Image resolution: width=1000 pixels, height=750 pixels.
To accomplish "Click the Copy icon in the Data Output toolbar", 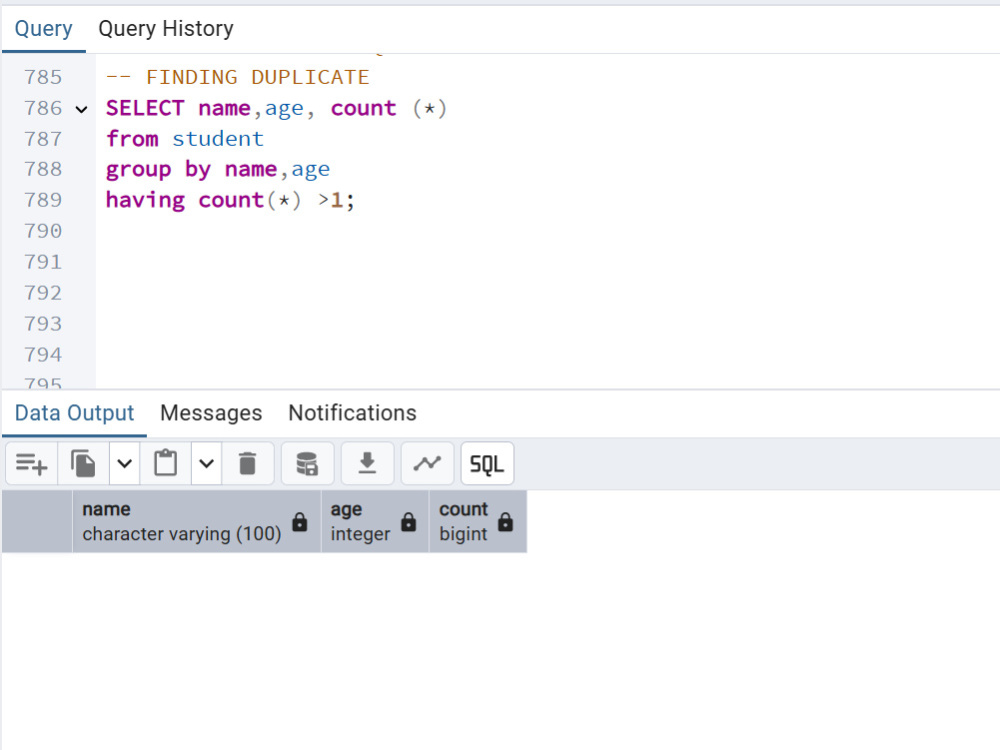I will tap(84, 464).
